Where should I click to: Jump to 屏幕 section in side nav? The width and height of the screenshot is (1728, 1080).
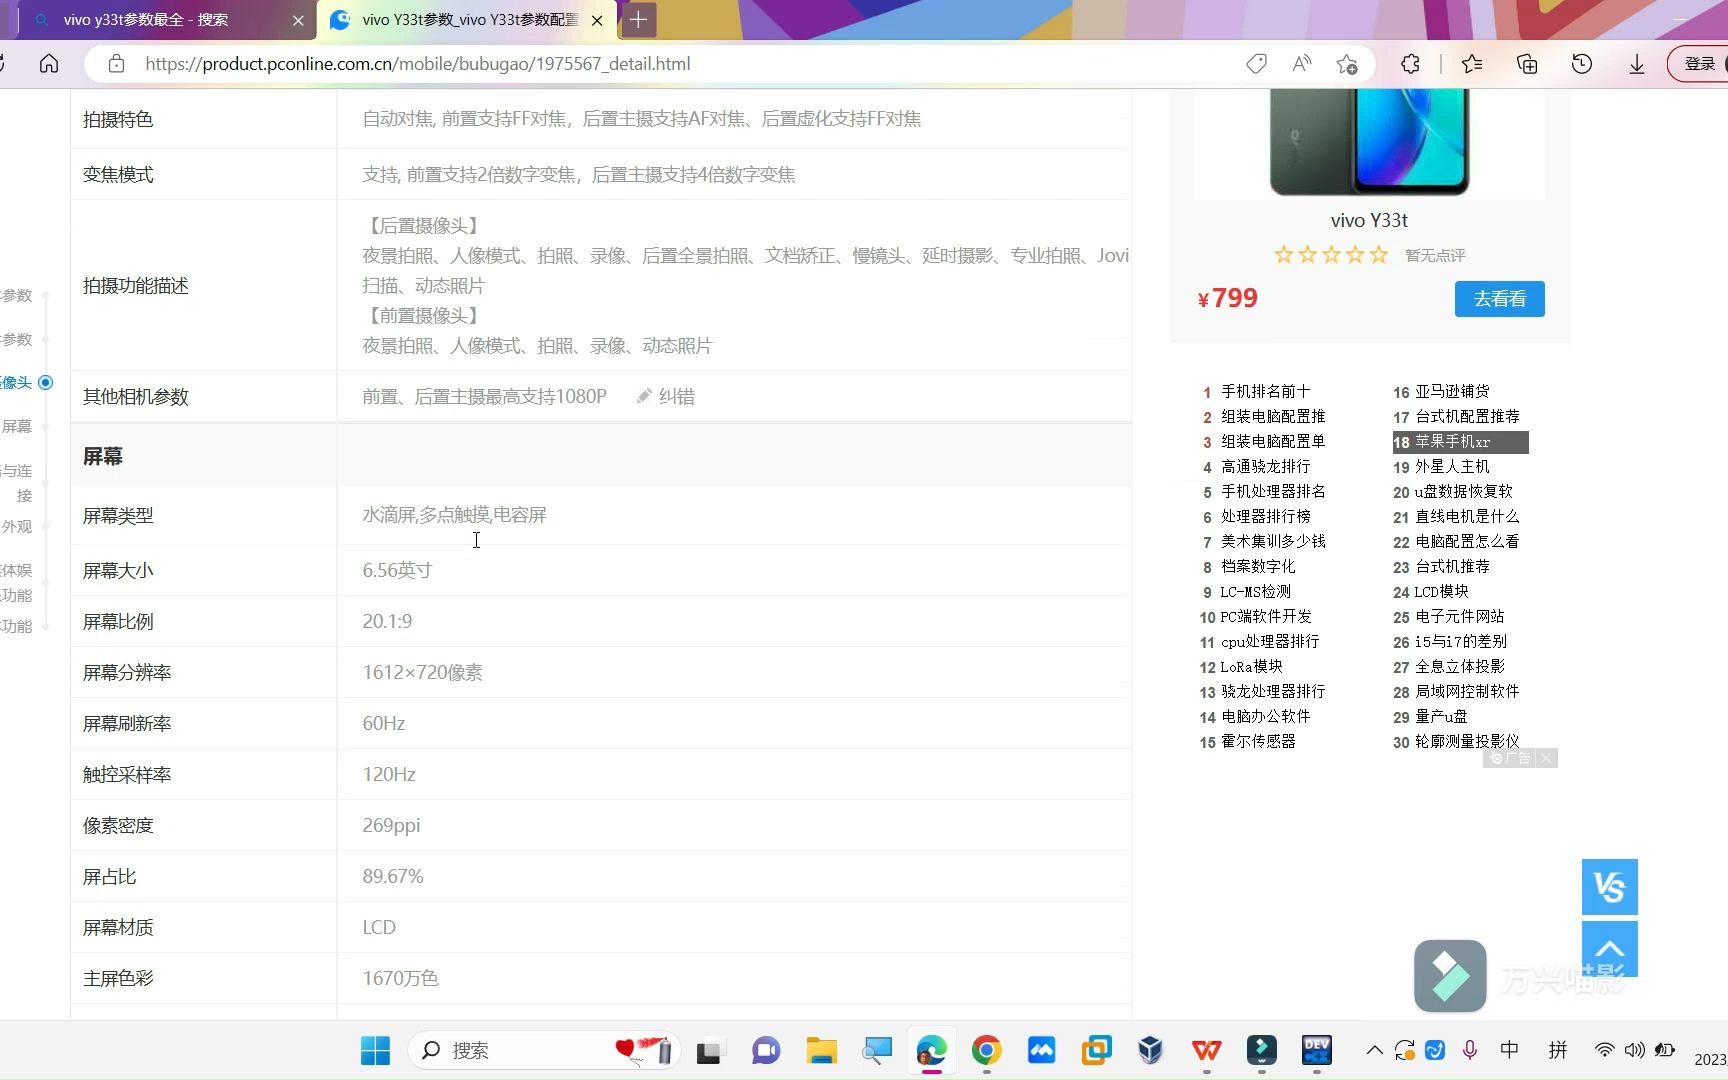coord(17,426)
